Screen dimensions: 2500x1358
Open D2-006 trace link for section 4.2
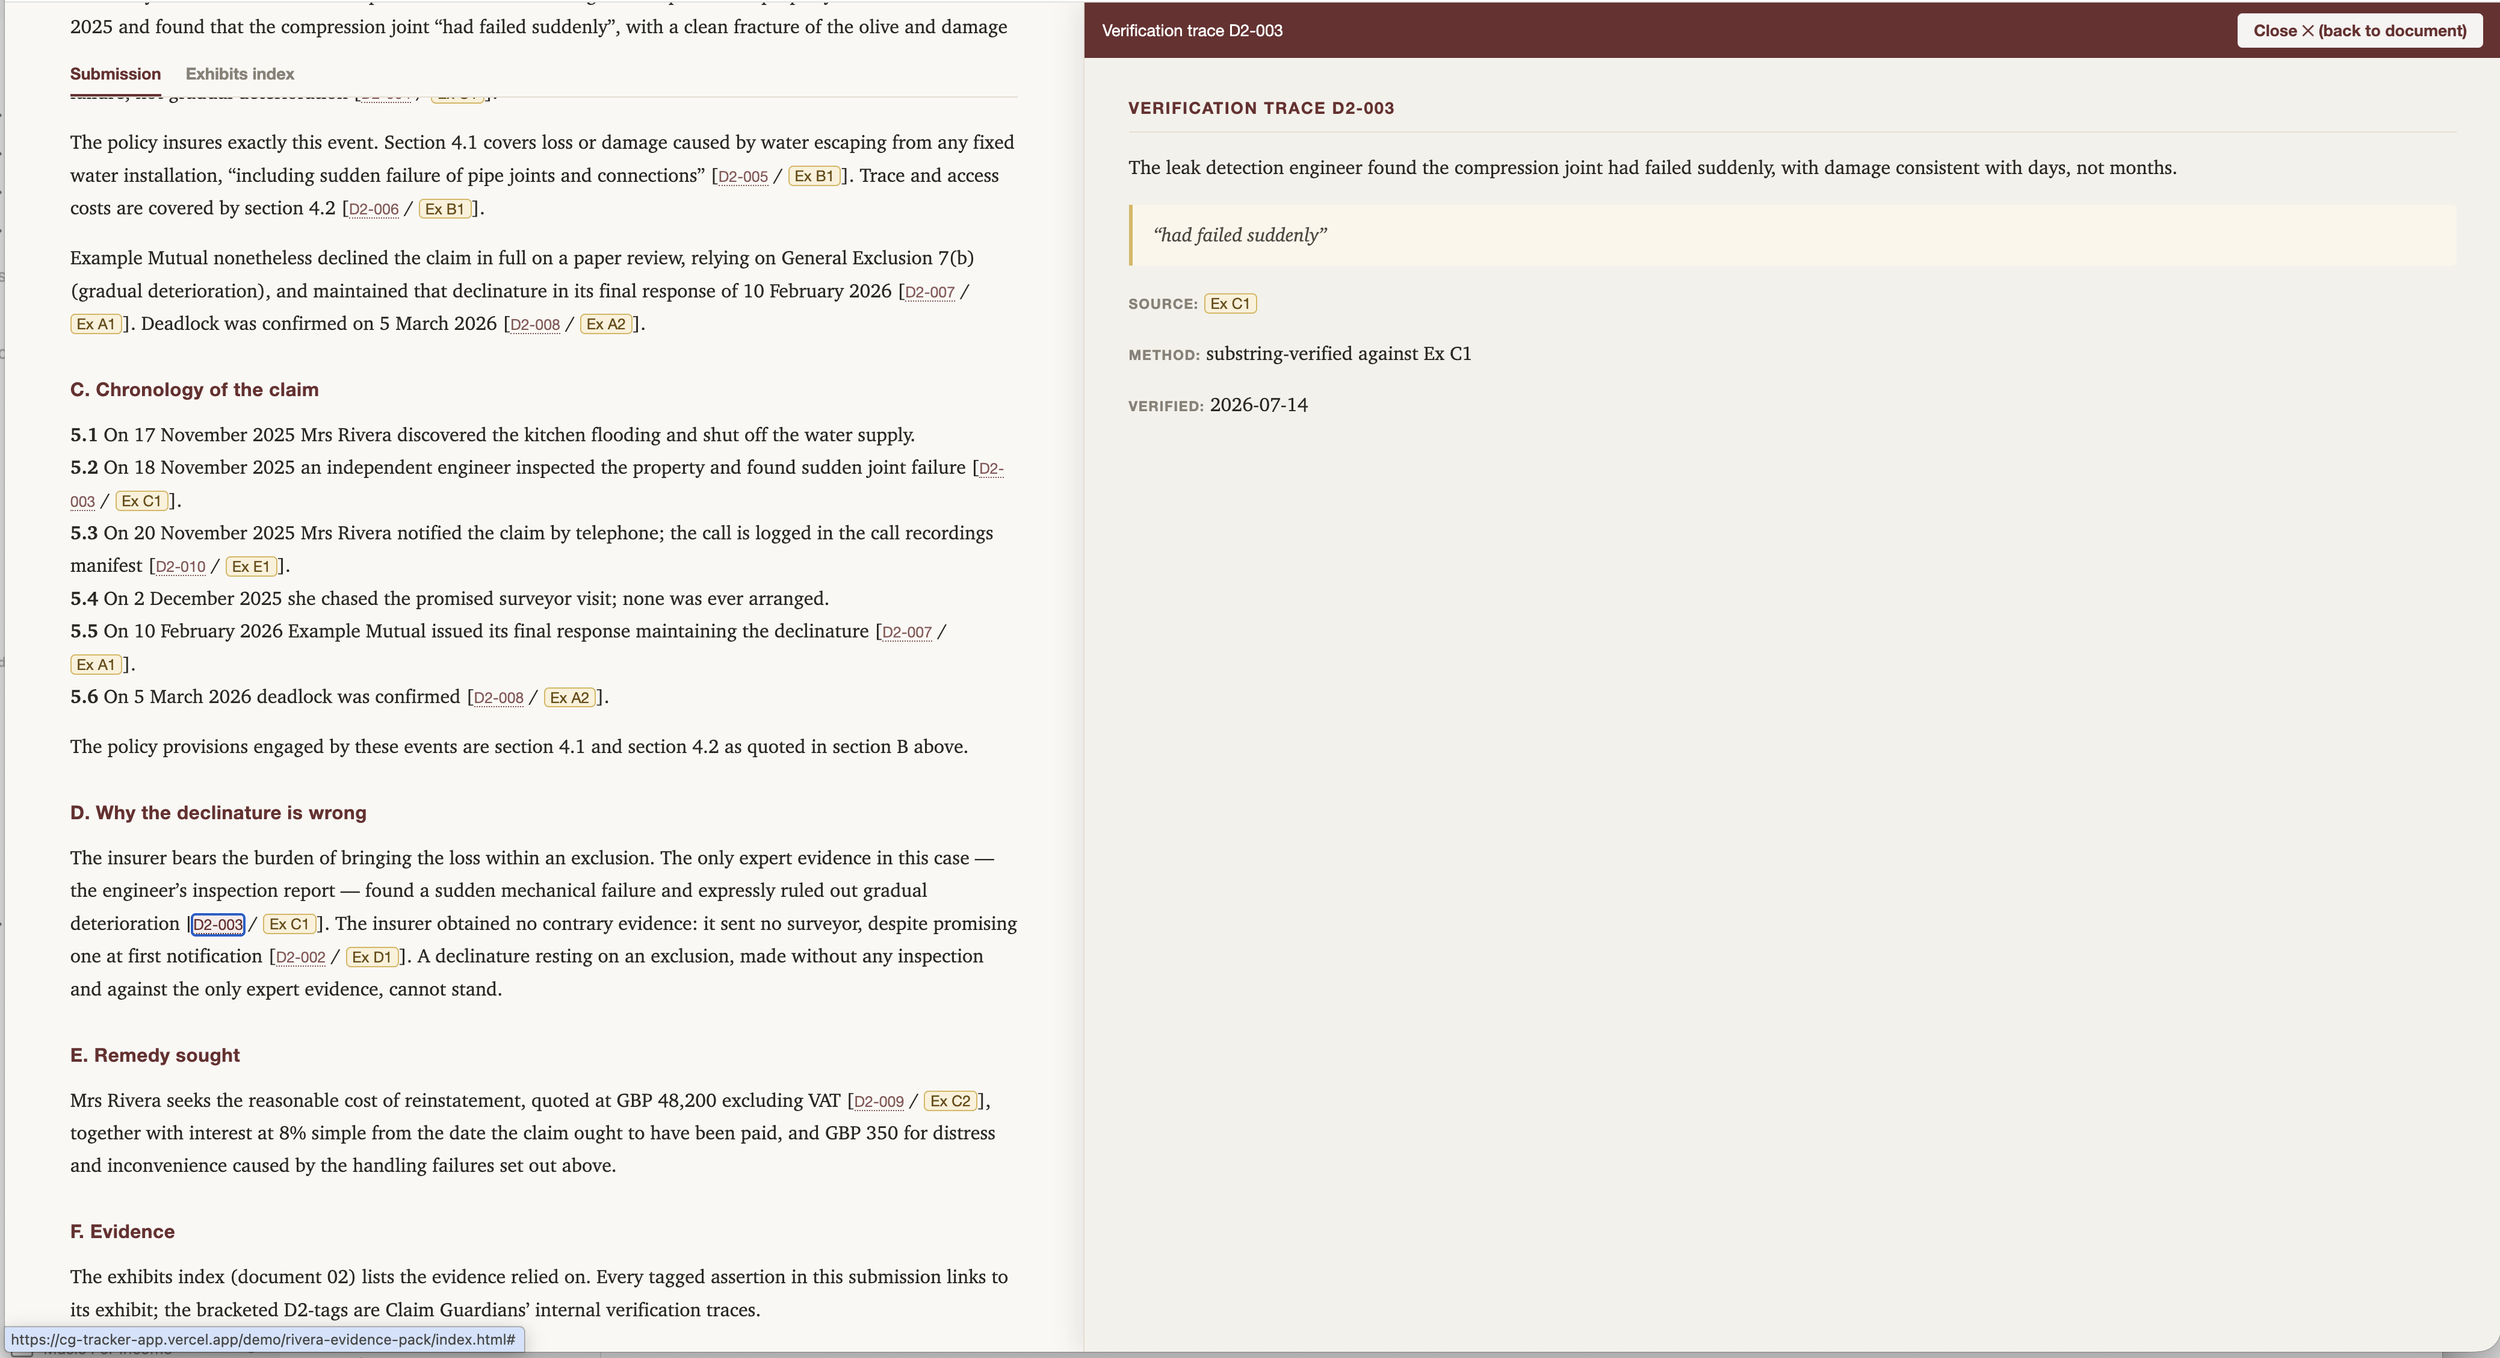[x=373, y=210]
